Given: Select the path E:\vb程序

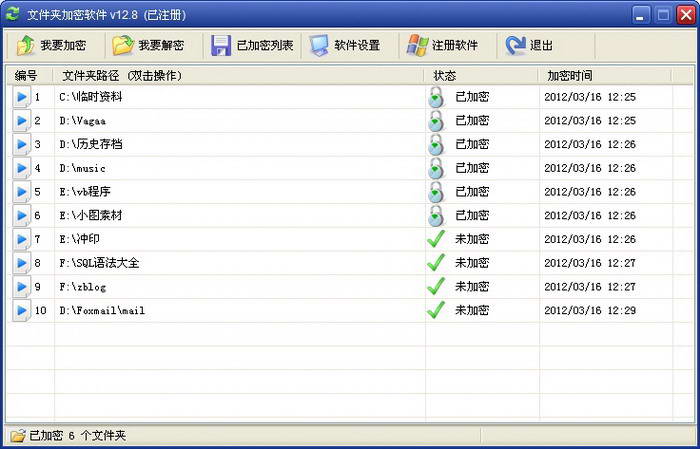Looking at the screenshot, I should (x=85, y=191).
